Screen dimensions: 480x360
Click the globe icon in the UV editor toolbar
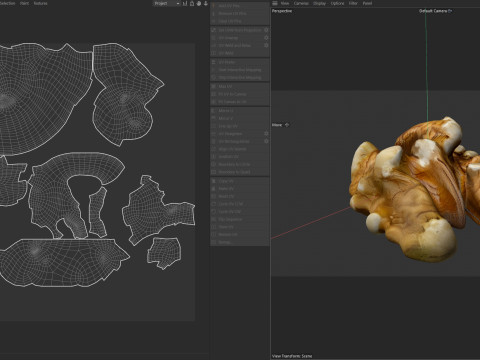click(199, 3)
